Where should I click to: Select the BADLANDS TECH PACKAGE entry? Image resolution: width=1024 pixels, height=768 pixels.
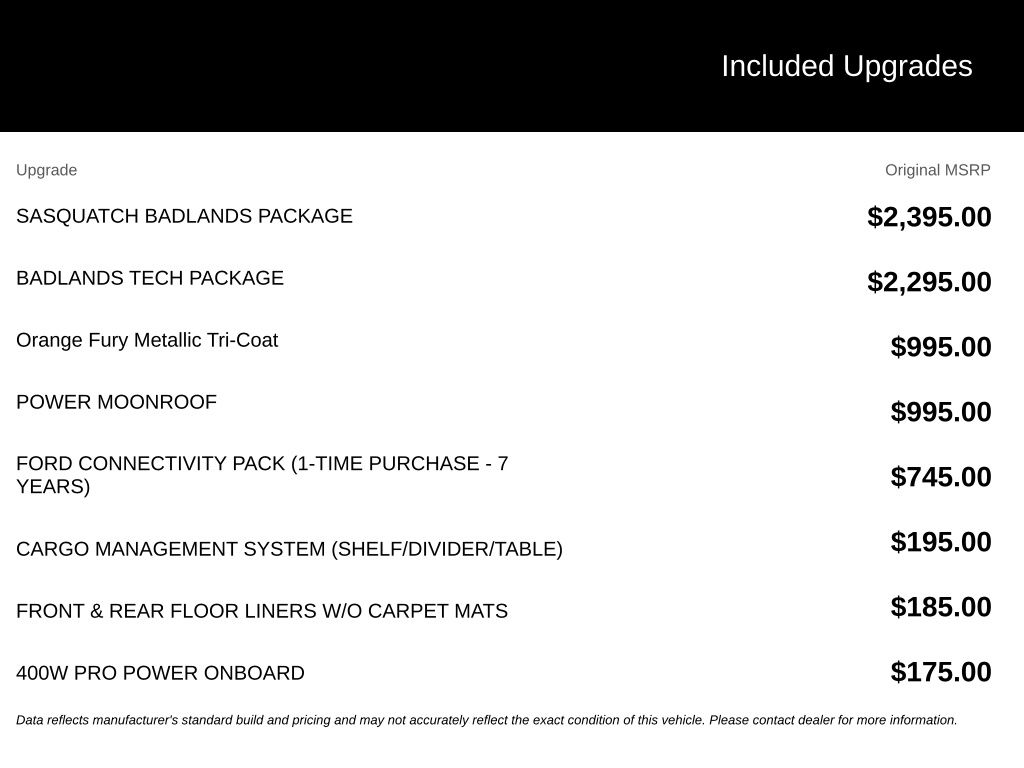[x=150, y=278]
